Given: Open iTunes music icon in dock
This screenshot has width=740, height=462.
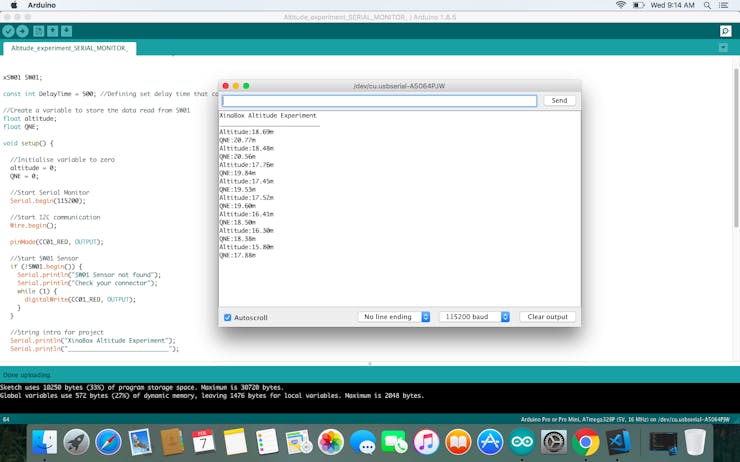Looking at the screenshot, I should click(426, 442).
